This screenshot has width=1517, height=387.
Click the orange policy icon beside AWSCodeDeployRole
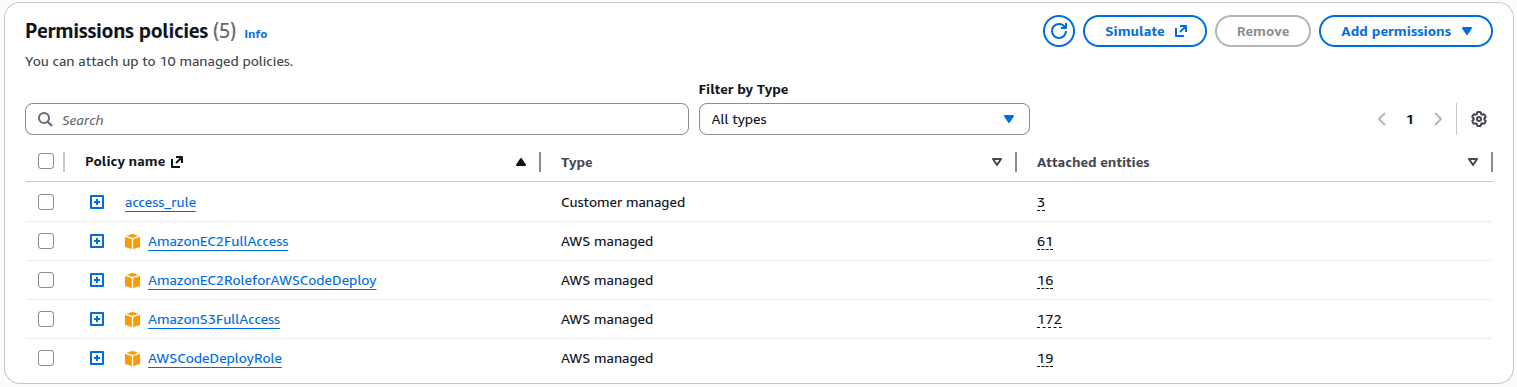[133, 359]
